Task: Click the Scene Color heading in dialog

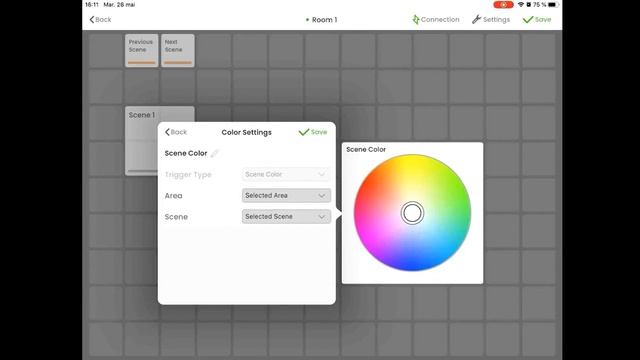Action: point(186,153)
